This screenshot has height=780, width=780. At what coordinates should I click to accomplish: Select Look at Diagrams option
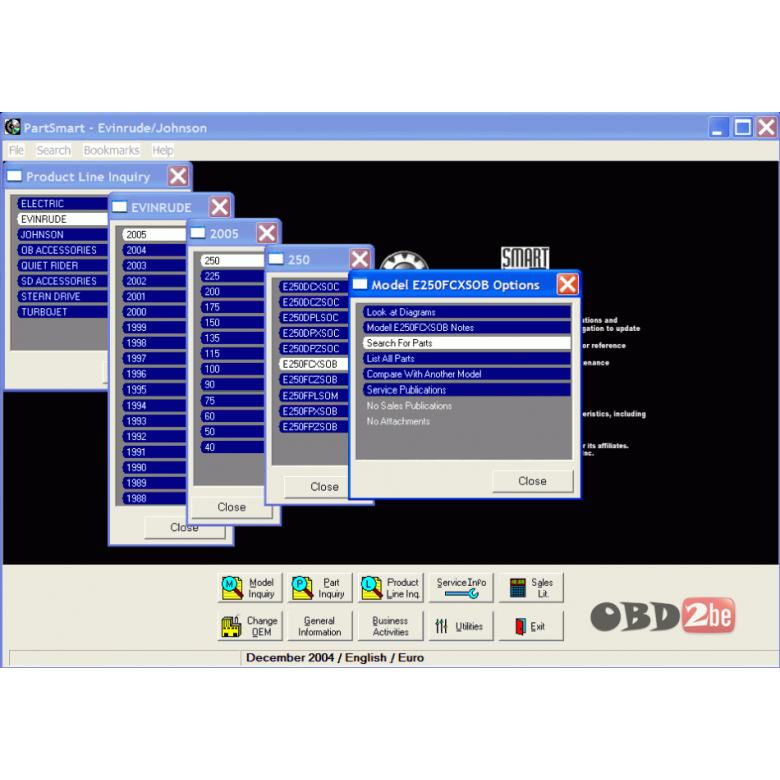point(467,312)
